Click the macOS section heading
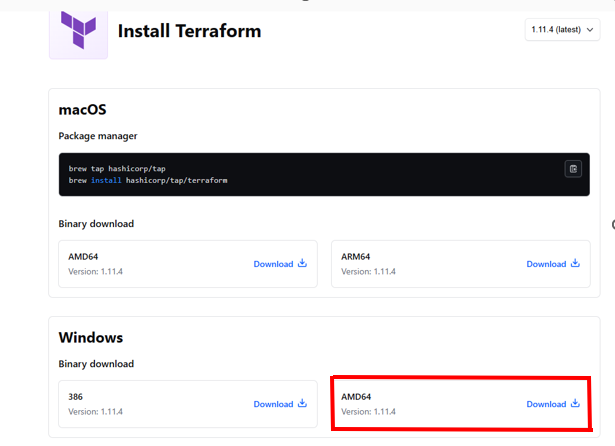 pyautogui.click(x=82, y=109)
